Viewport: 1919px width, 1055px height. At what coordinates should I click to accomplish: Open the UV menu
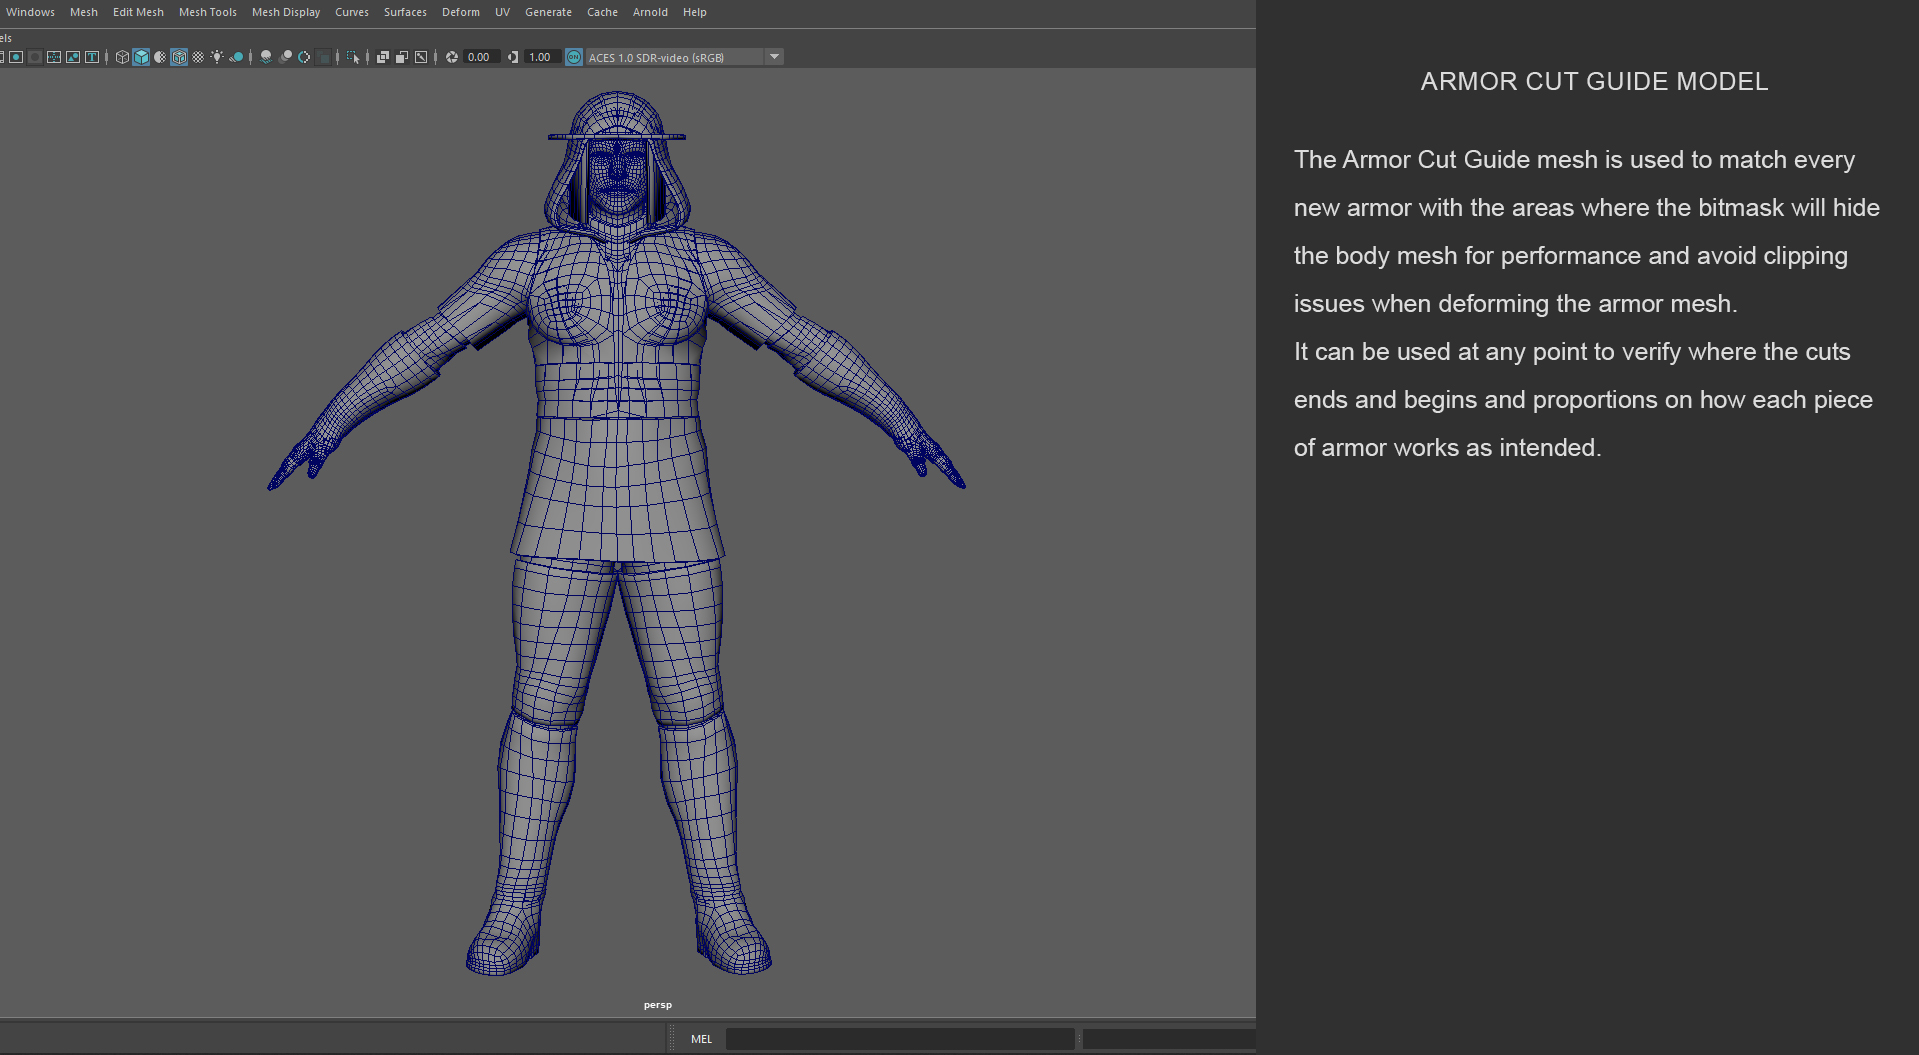pos(502,12)
